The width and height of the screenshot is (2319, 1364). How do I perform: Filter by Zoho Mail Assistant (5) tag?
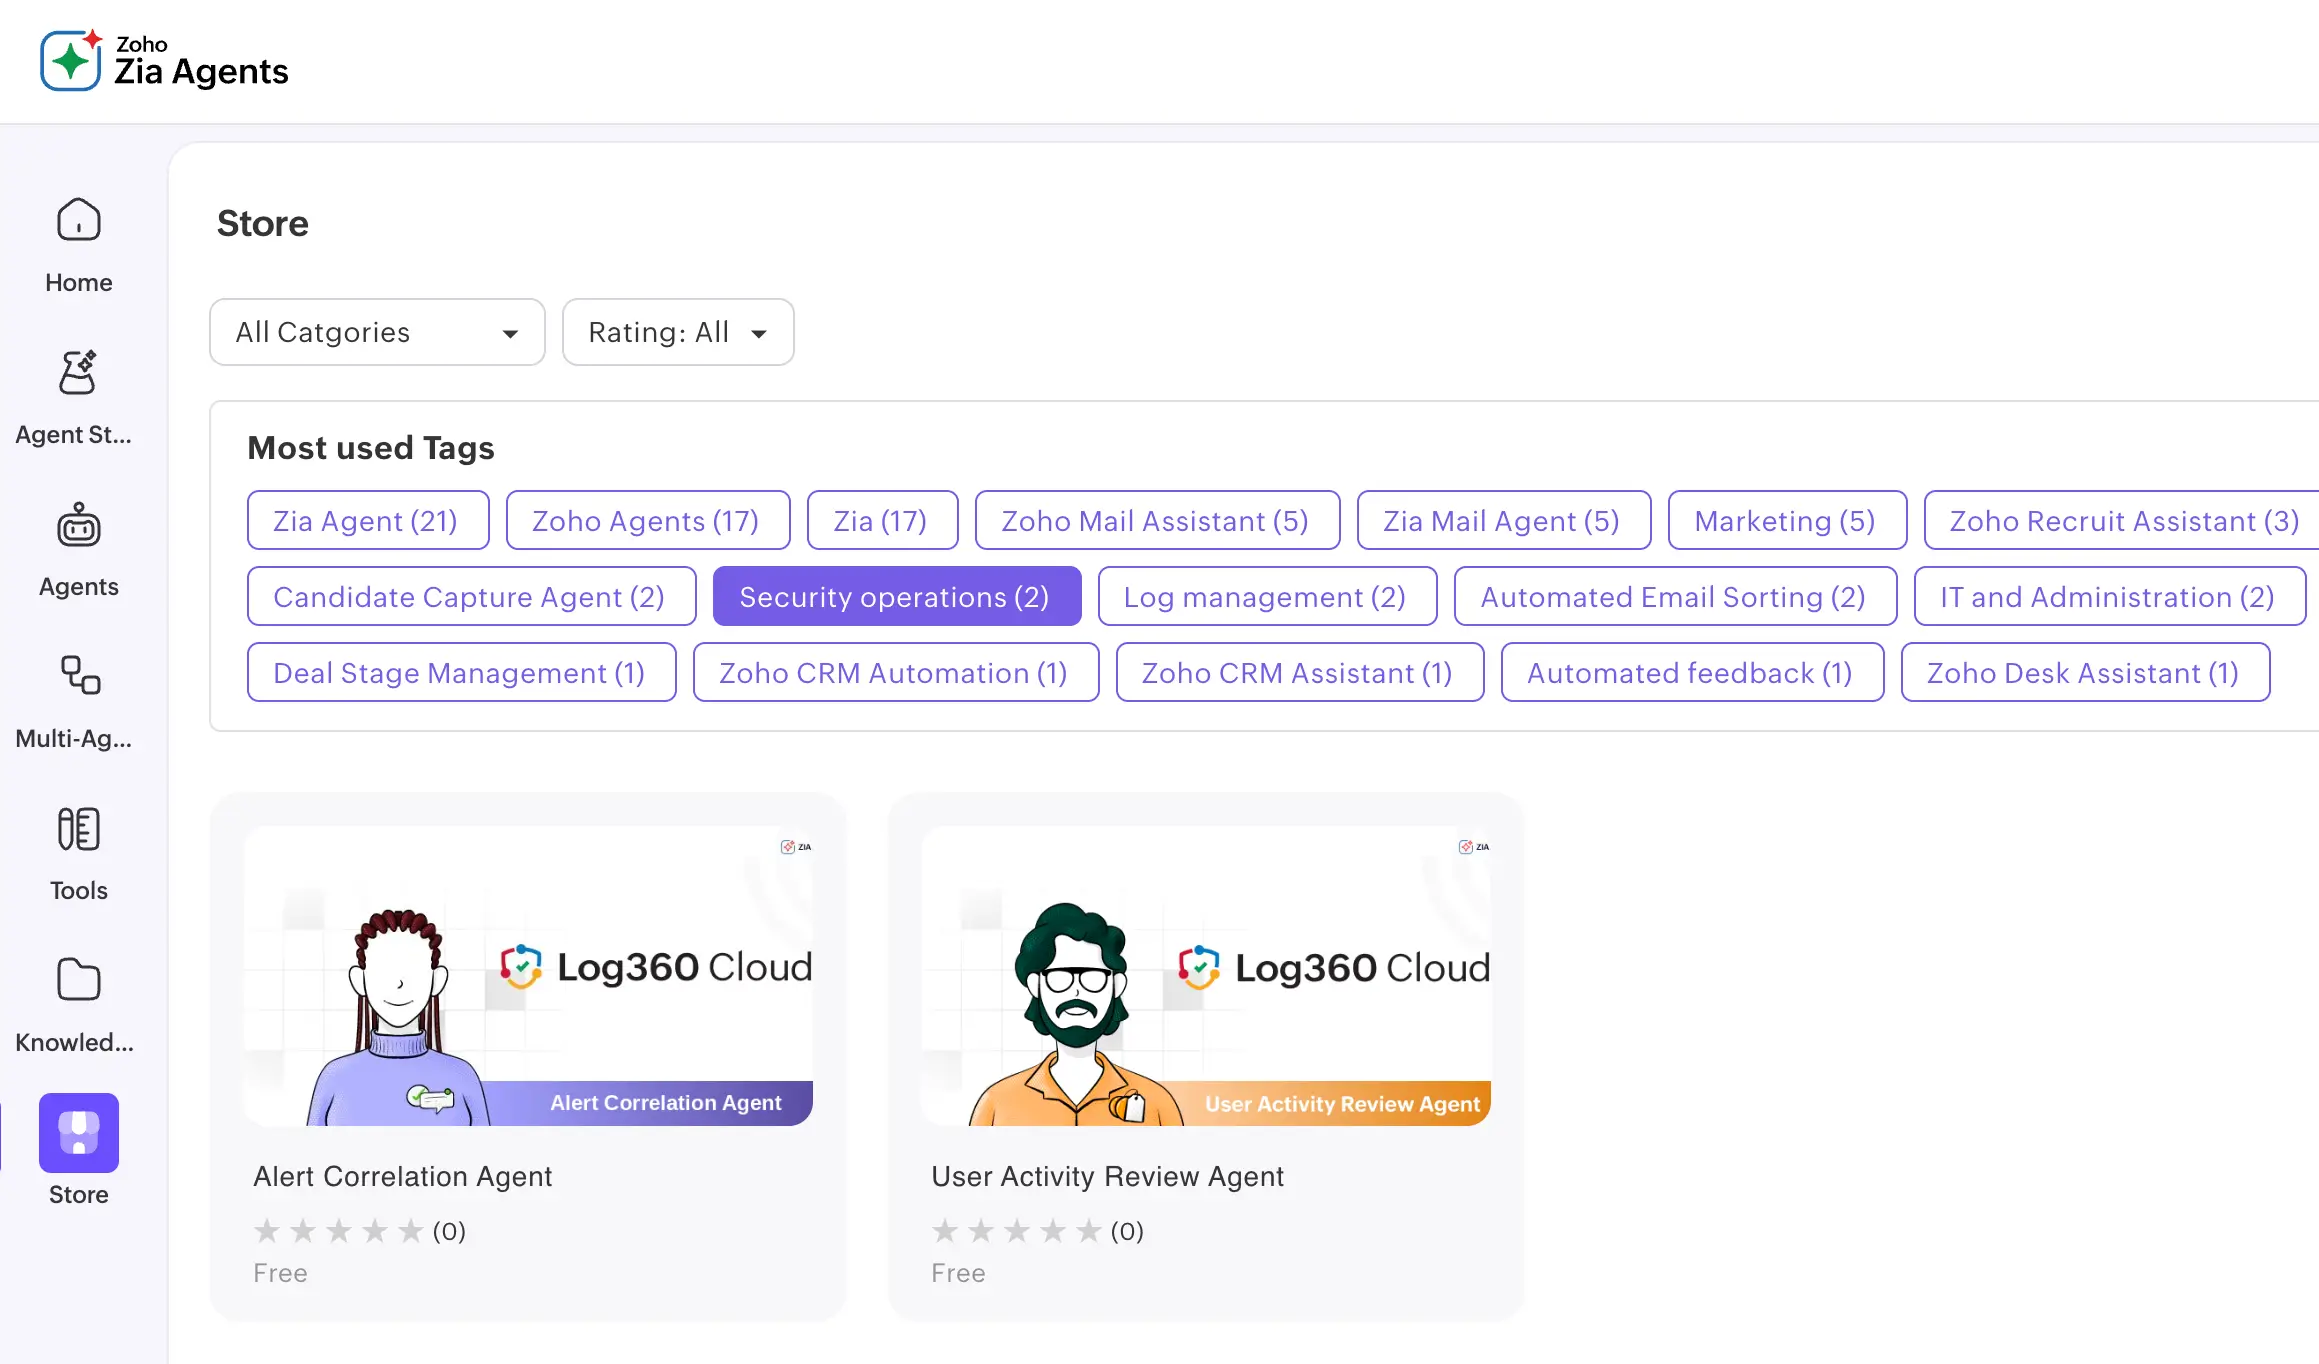1157,520
